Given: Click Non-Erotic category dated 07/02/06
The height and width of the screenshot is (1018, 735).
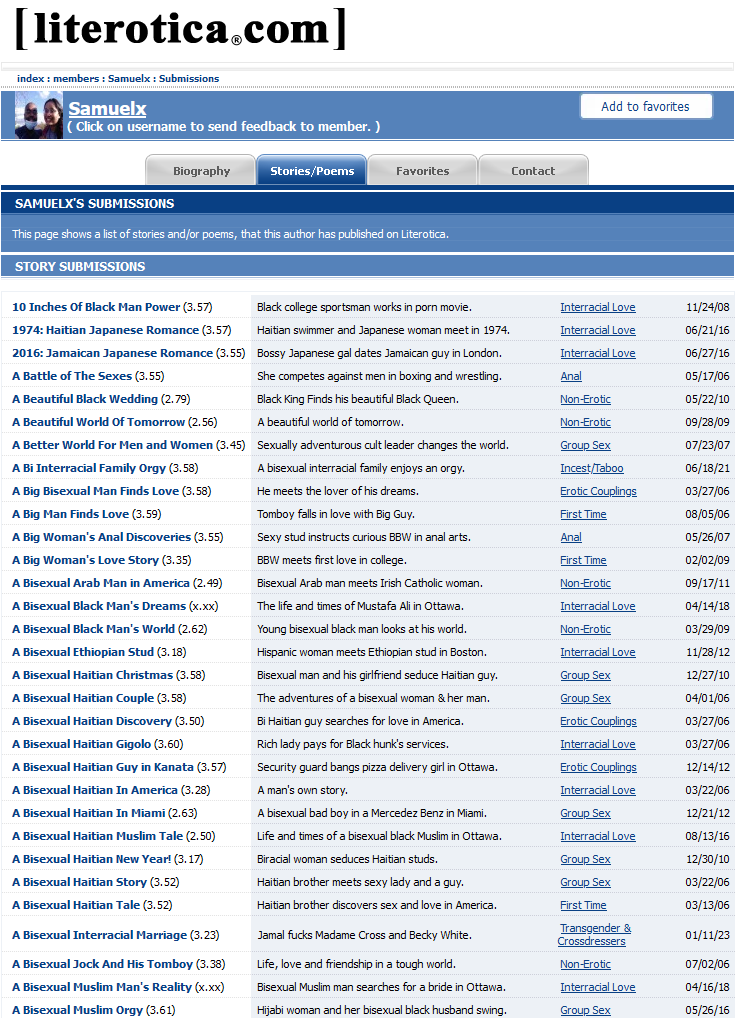Looking at the screenshot, I should pyautogui.click(x=585, y=964).
